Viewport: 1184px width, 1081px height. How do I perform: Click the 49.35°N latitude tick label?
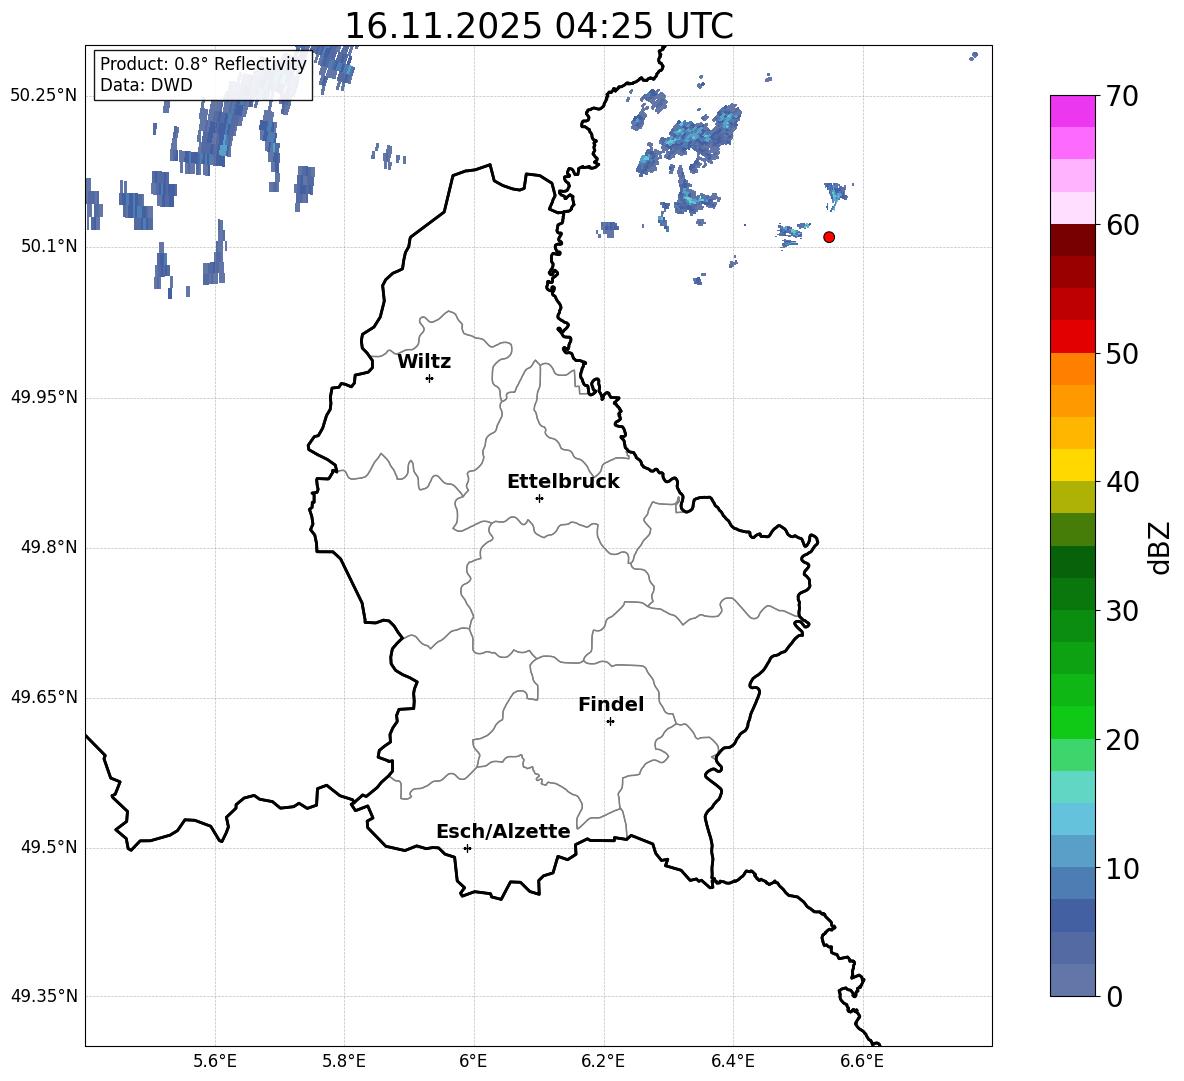coord(44,996)
